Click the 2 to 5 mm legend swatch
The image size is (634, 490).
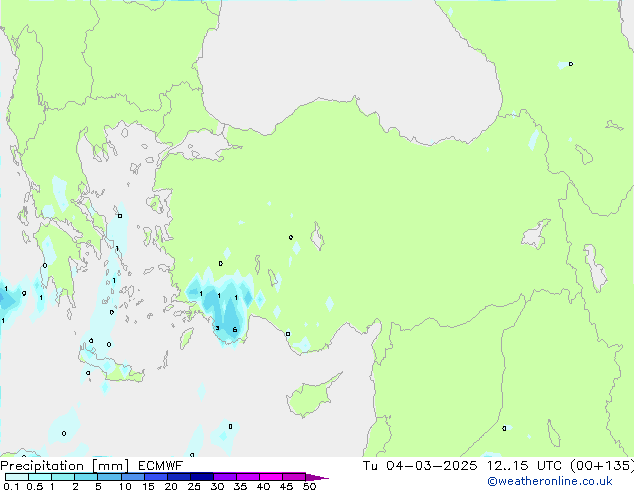pos(86,477)
